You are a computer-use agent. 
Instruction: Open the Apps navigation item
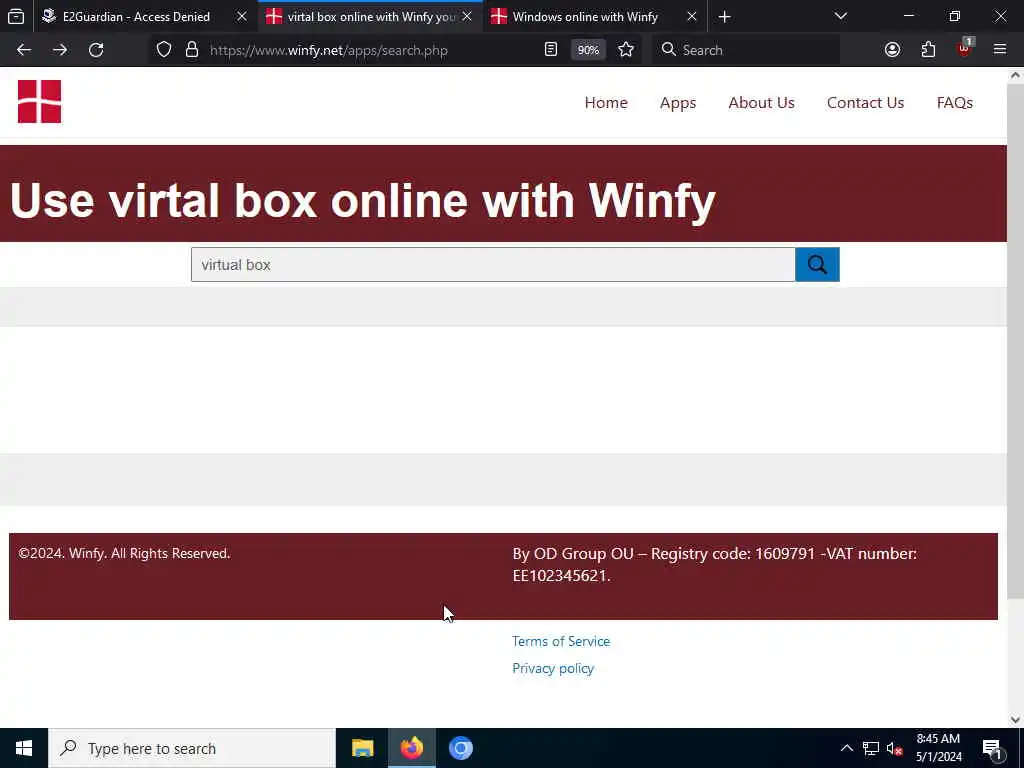pyautogui.click(x=678, y=103)
